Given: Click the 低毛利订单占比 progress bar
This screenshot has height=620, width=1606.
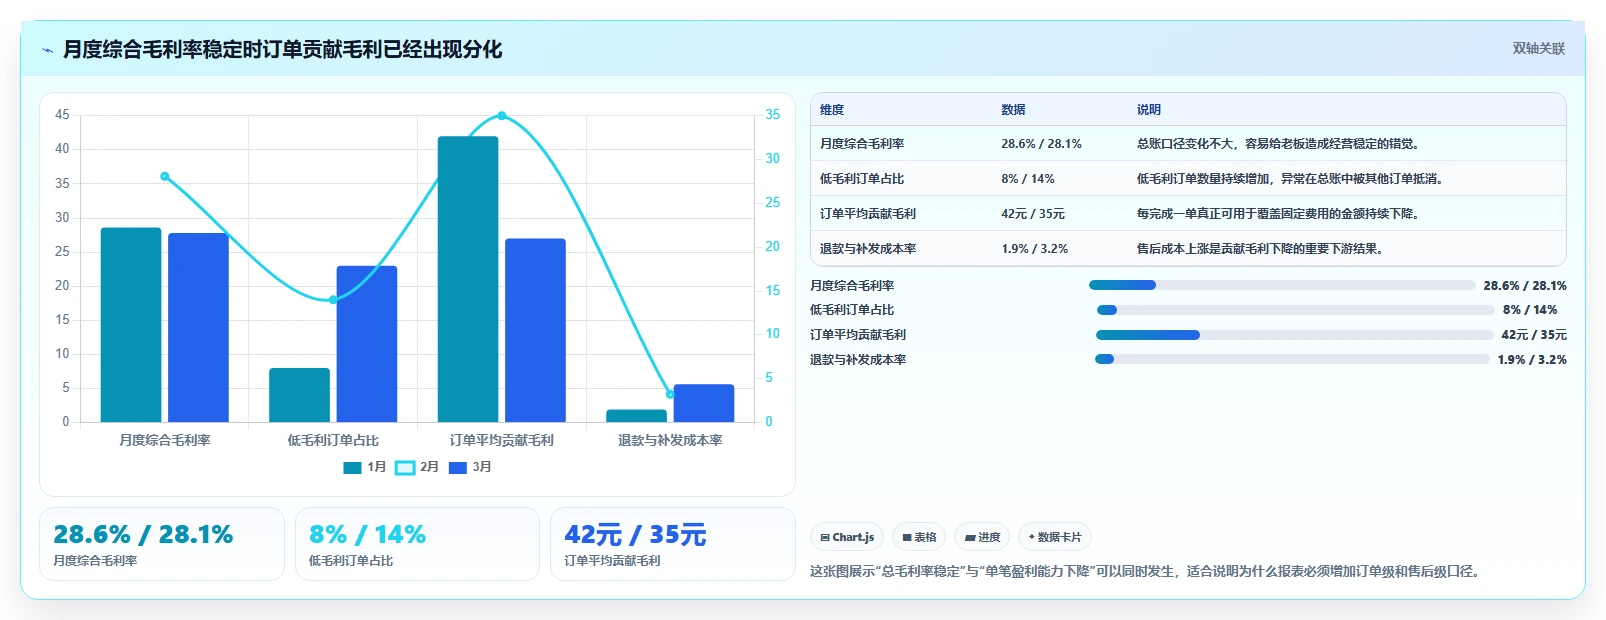Looking at the screenshot, I should (1296, 310).
